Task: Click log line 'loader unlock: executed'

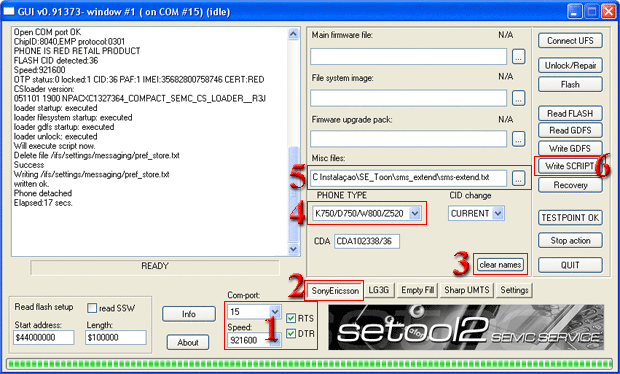Action: (x=55, y=136)
